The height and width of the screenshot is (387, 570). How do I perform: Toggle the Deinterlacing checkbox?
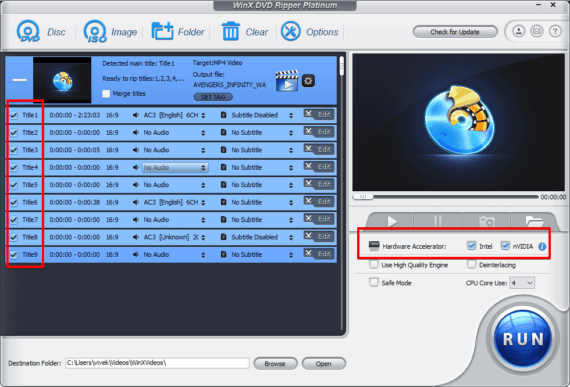point(471,265)
